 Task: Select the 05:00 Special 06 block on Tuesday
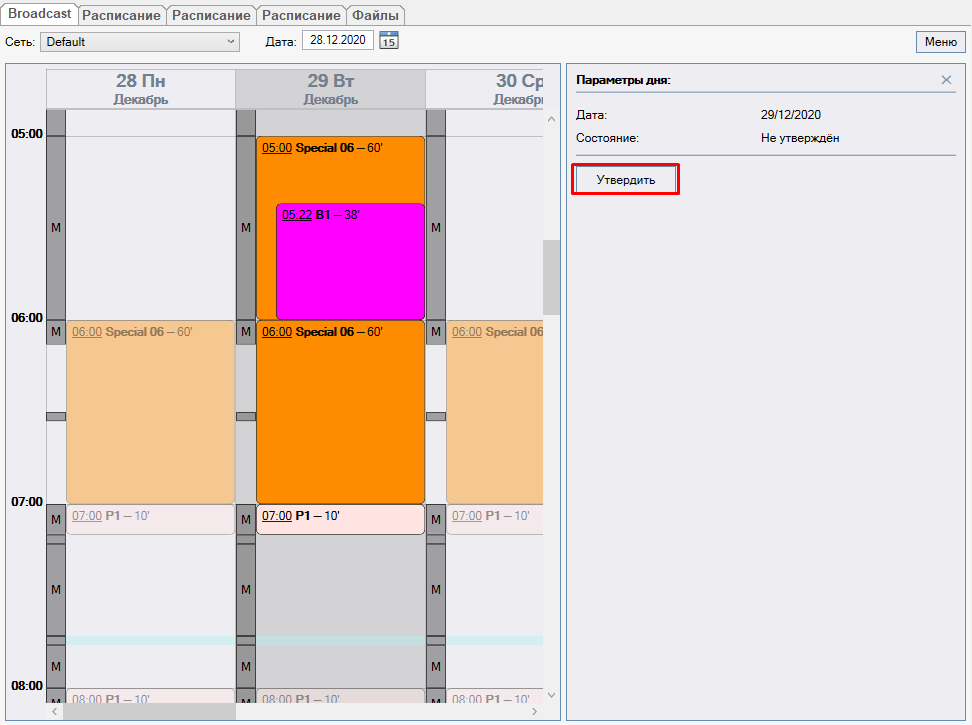pos(340,169)
